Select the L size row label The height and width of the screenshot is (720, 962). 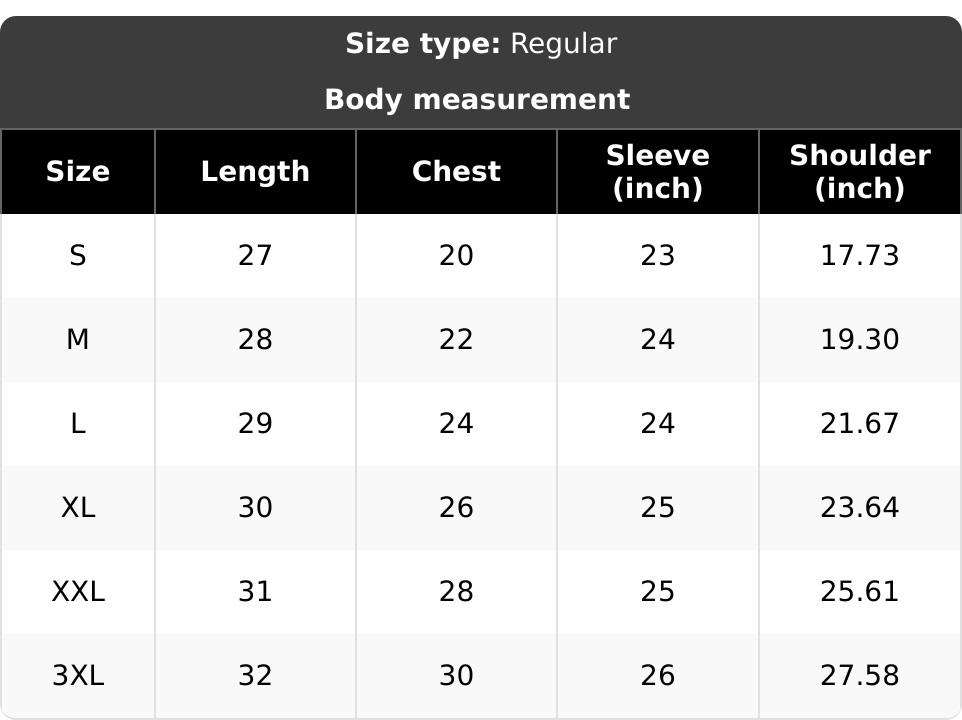pos(78,424)
